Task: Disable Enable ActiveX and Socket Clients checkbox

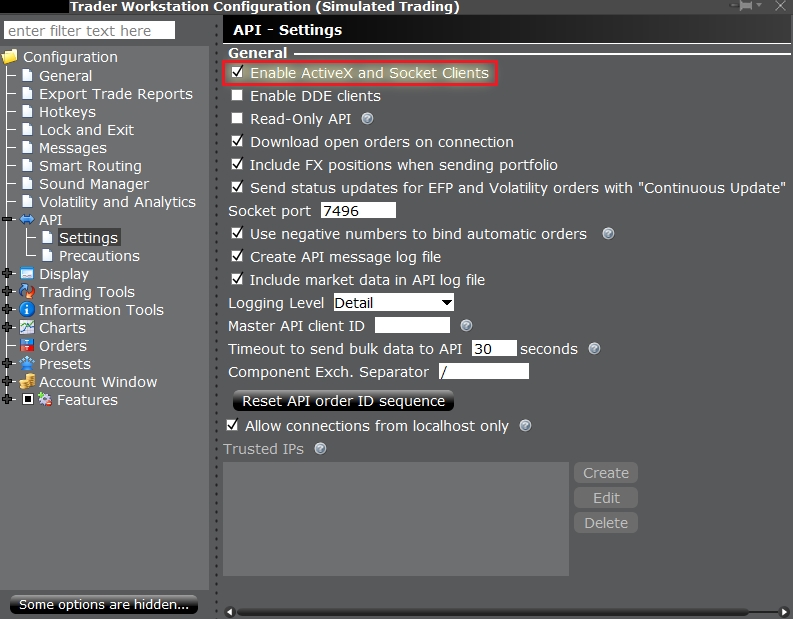Action: [x=237, y=73]
